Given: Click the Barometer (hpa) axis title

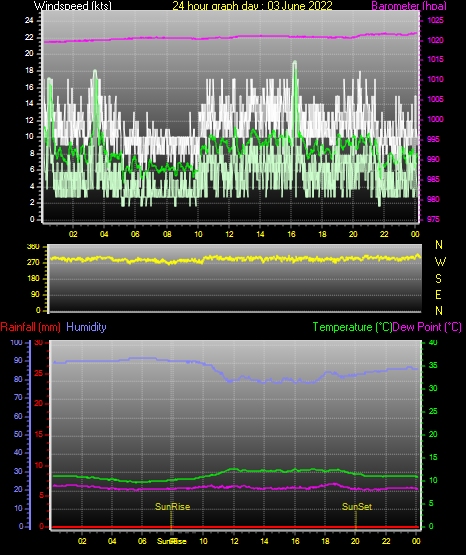Looking at the screenshot, I should click(409, 6).
